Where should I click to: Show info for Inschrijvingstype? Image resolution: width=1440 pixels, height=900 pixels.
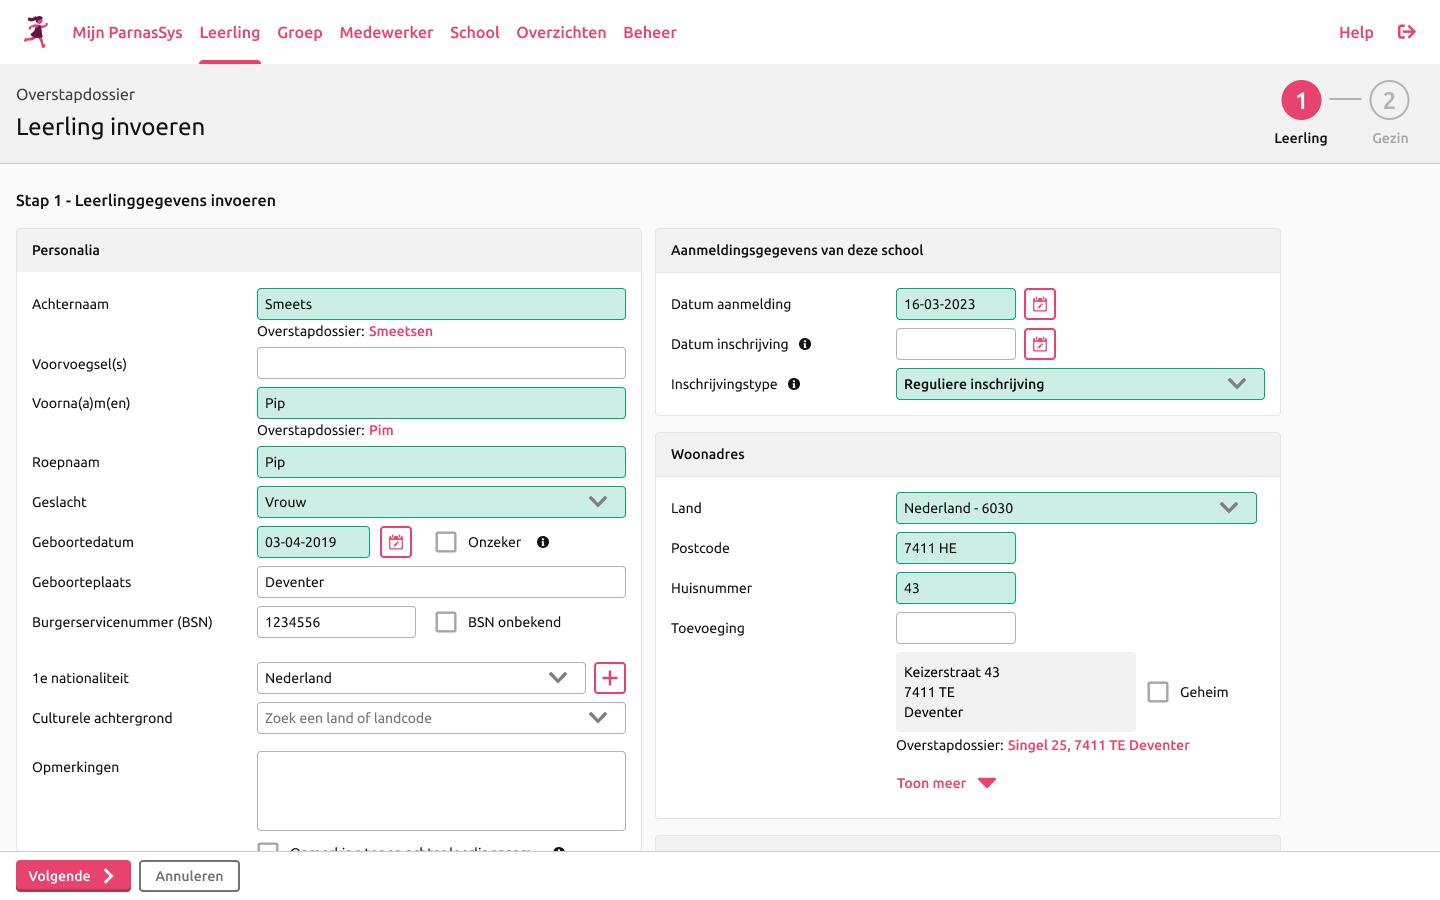click(794, 384)
